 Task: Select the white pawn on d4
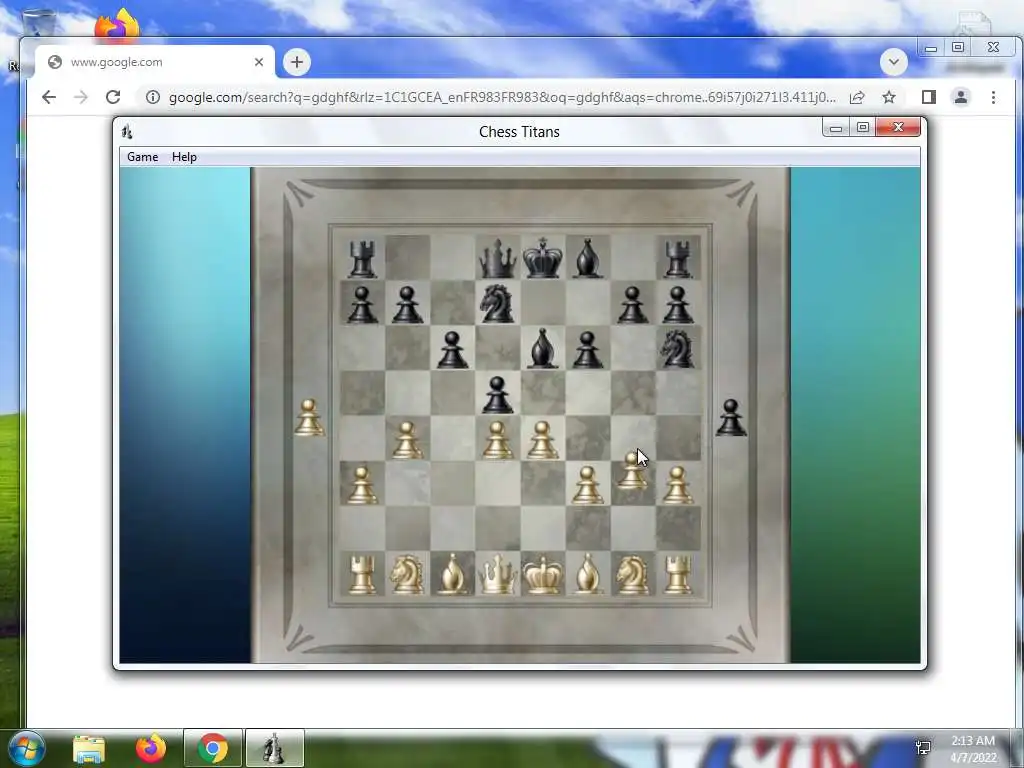(x=498, y=440)
